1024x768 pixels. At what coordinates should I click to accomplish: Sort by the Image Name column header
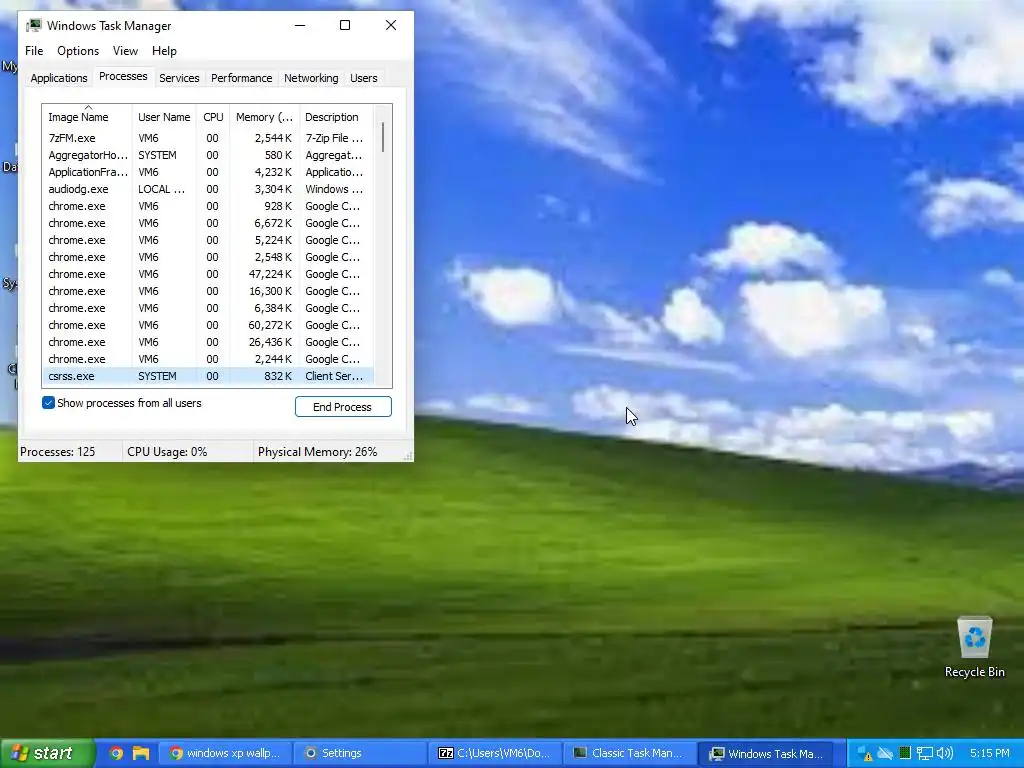pyautogui.click(x=87, y=117)
